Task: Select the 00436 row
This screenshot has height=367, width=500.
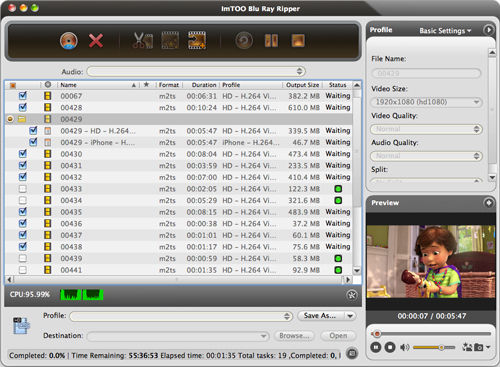Action: (x=179, y=224)
